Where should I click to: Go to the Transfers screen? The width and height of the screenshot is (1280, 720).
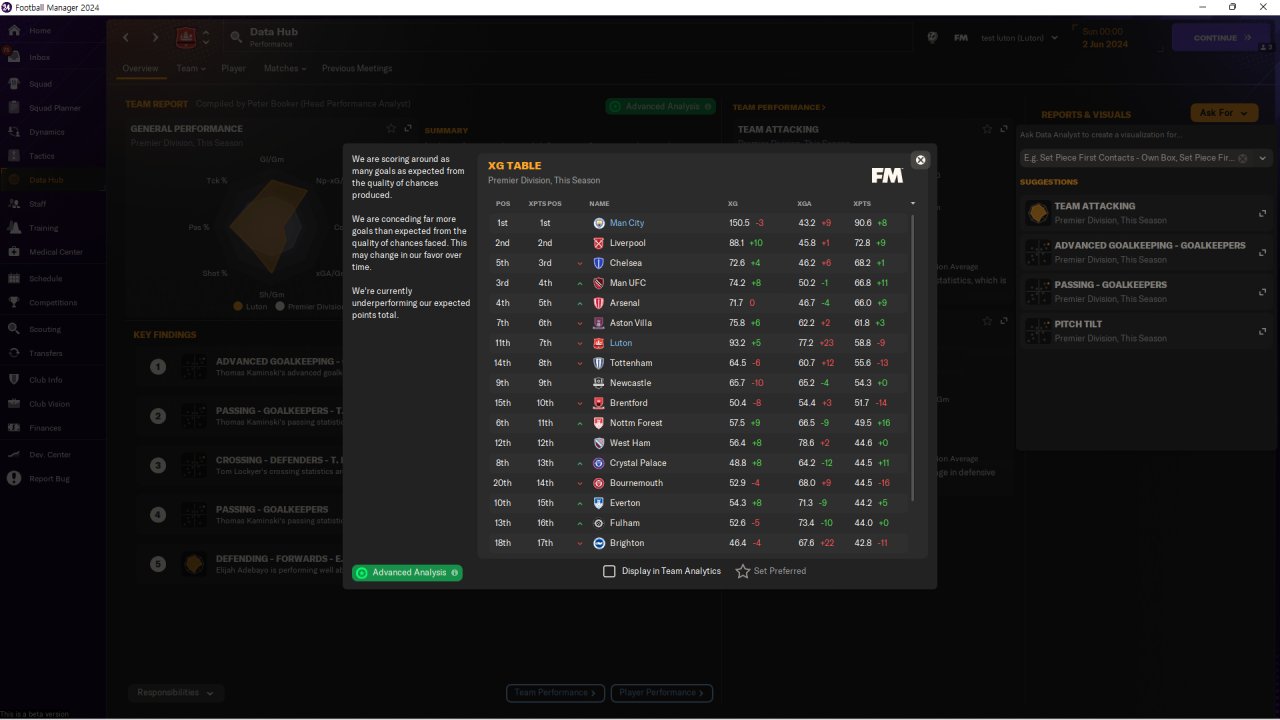tap(46, 353)
